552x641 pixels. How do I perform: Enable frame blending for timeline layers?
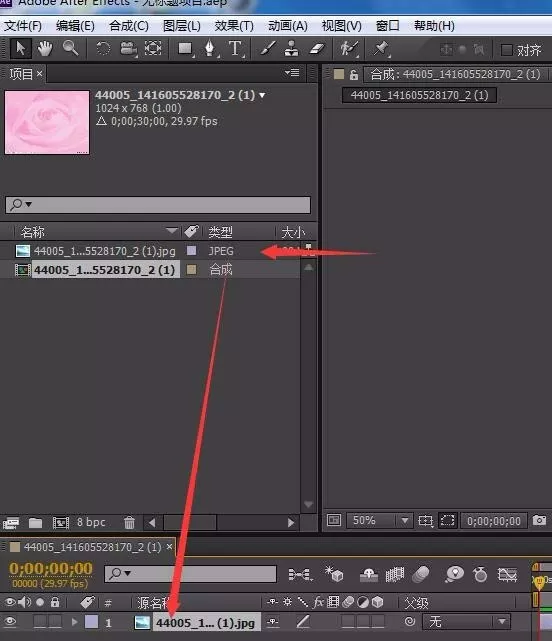[x=395, y=574]
